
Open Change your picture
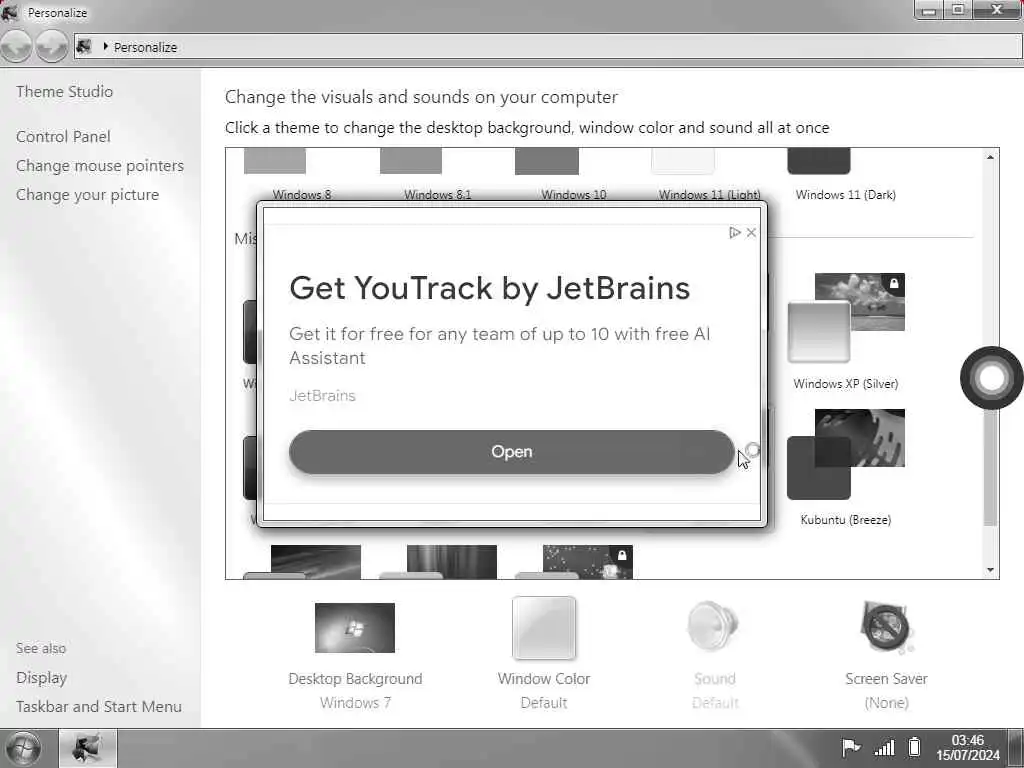click(88, 195)
